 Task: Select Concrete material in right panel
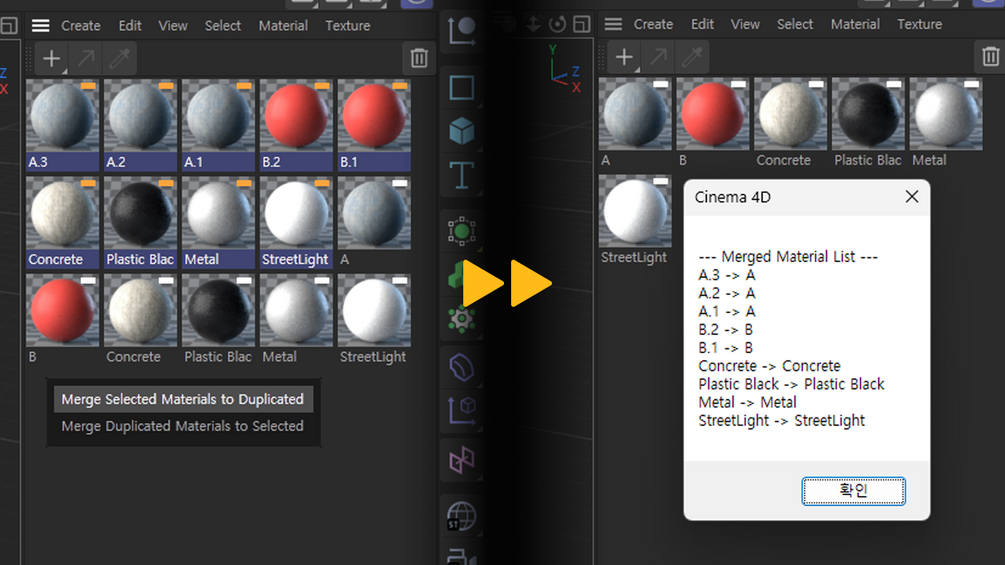pyautogui.click(x=790, y=114)
